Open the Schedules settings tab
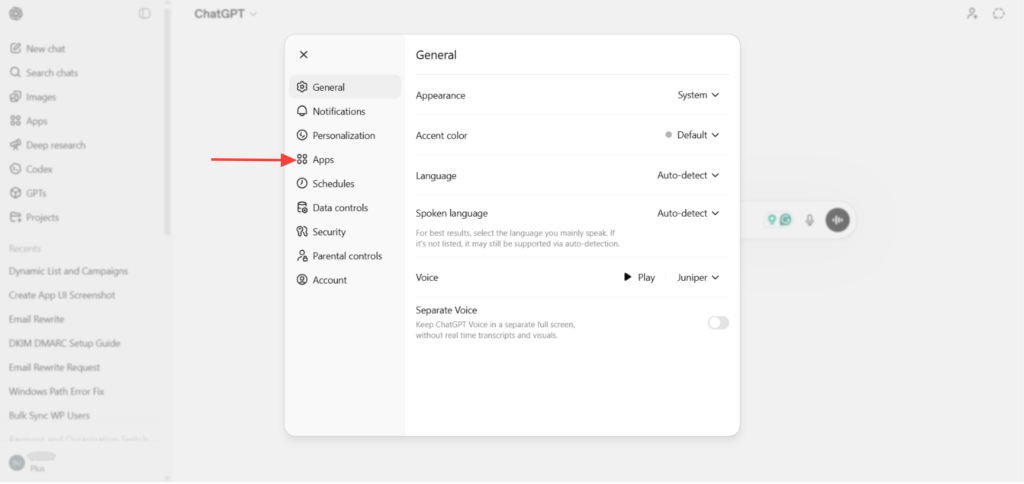1024x484 pixels. pos(345,184)
